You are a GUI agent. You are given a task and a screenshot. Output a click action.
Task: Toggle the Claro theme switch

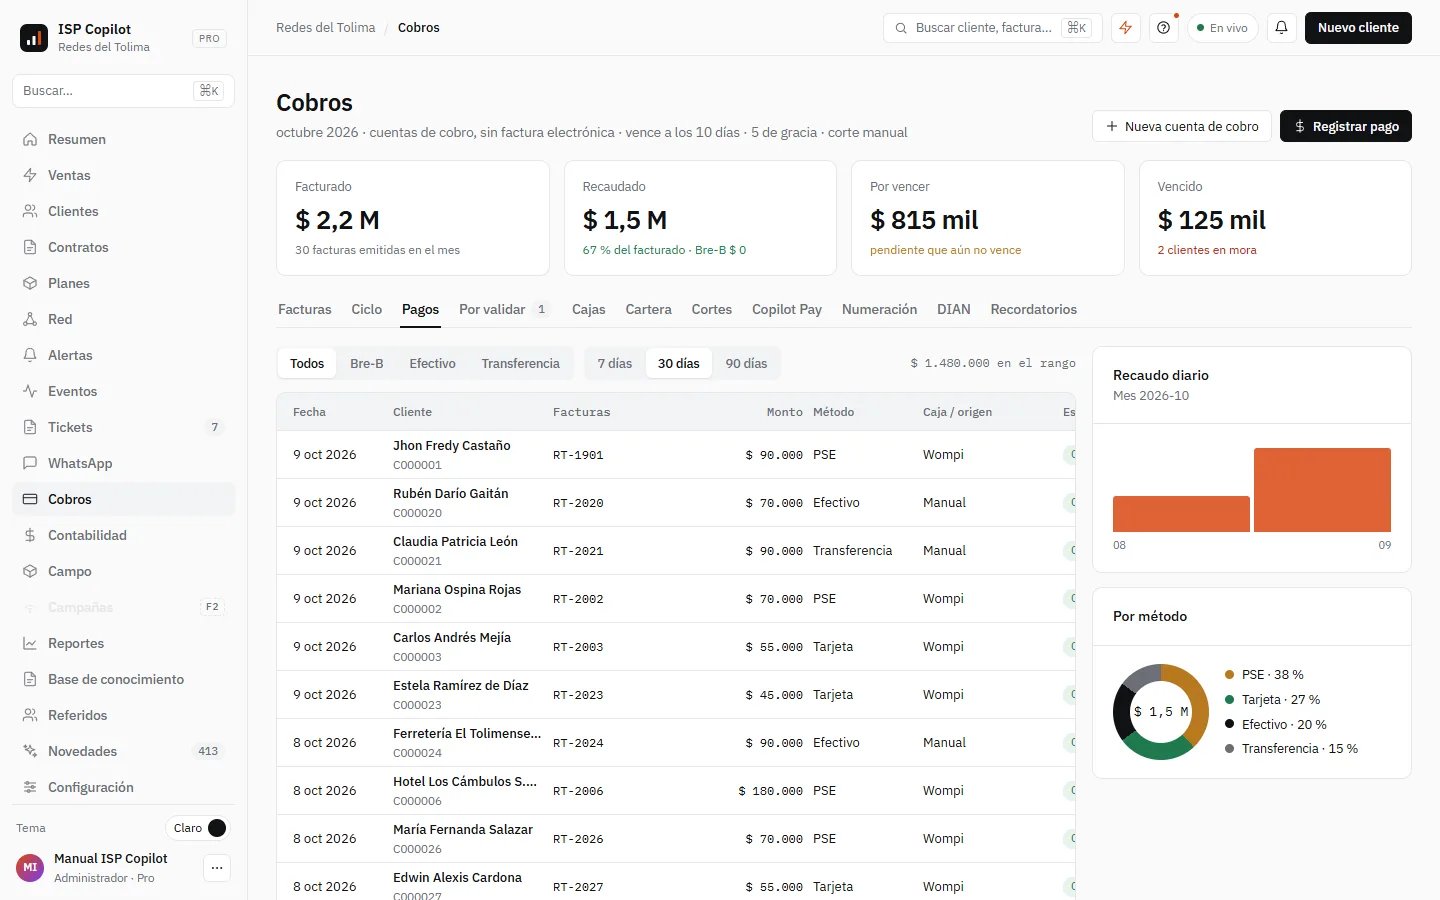pyautogui.click(x=198, y=828)
